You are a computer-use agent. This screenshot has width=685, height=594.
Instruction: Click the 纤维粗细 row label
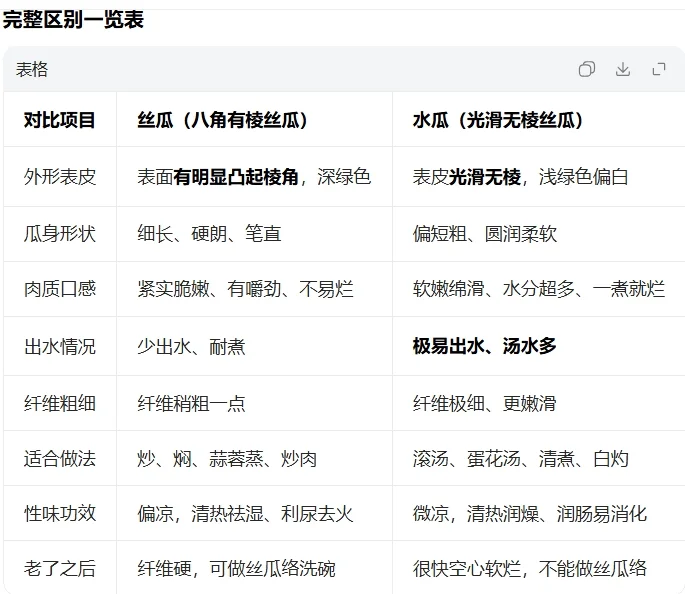pyautogui.click(x=60, y=404)
